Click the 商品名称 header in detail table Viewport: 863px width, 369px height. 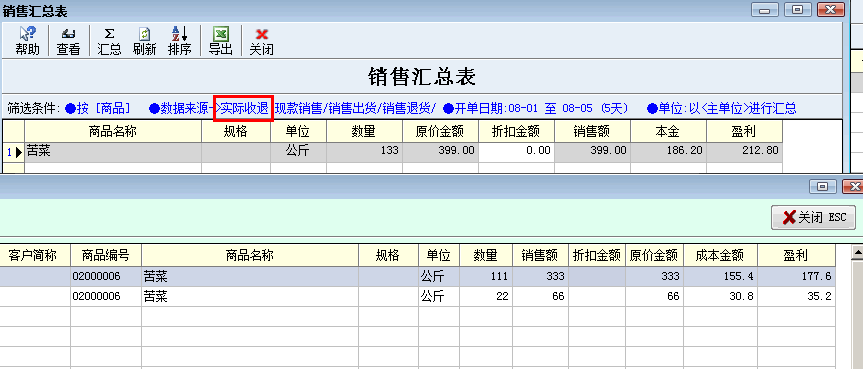(250, 256)
